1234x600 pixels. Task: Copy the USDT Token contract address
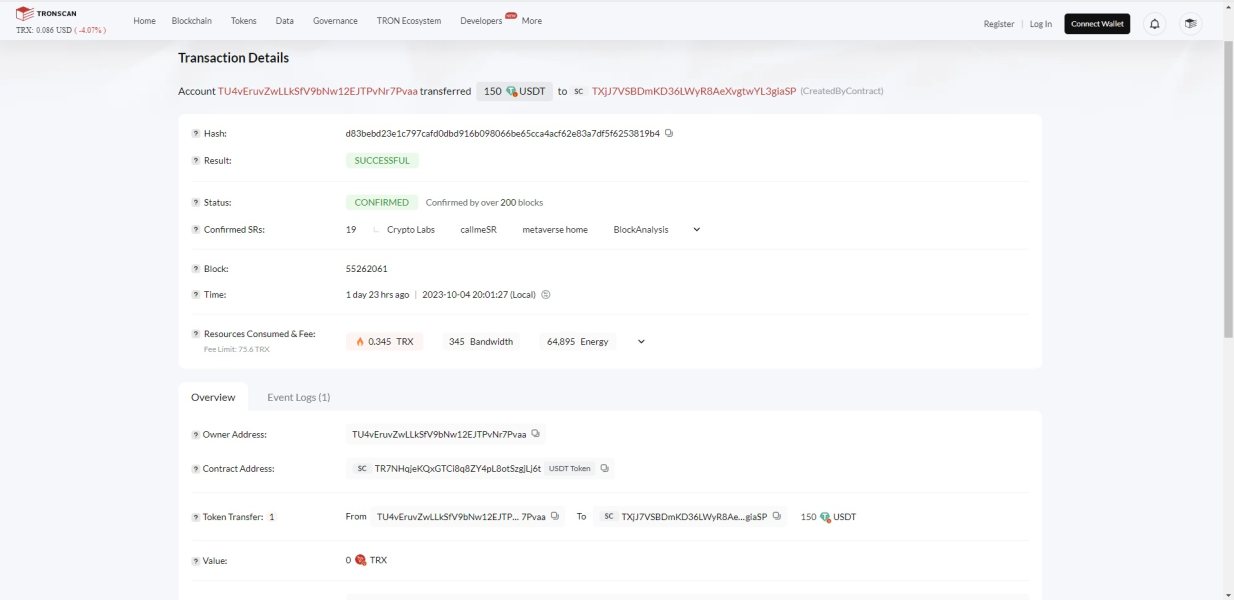click(604, 468)
